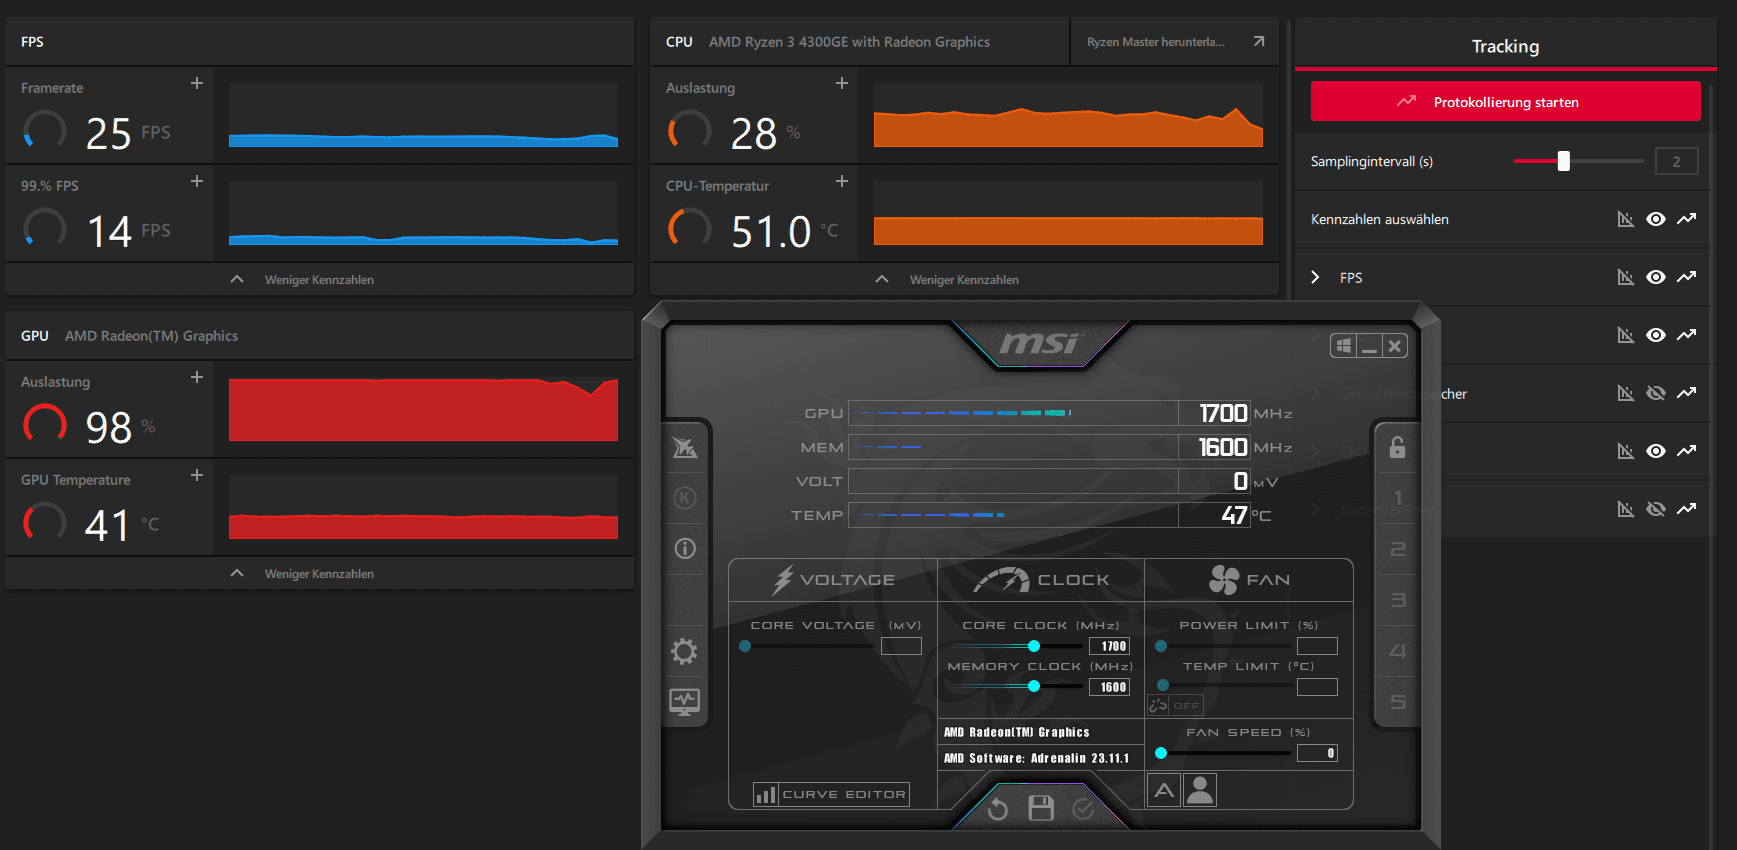This screenshot has width=1737, height=850.
Task: Click the unit ruler icon in GPU-Arbeitsspeicher row
Action: 1626,393
